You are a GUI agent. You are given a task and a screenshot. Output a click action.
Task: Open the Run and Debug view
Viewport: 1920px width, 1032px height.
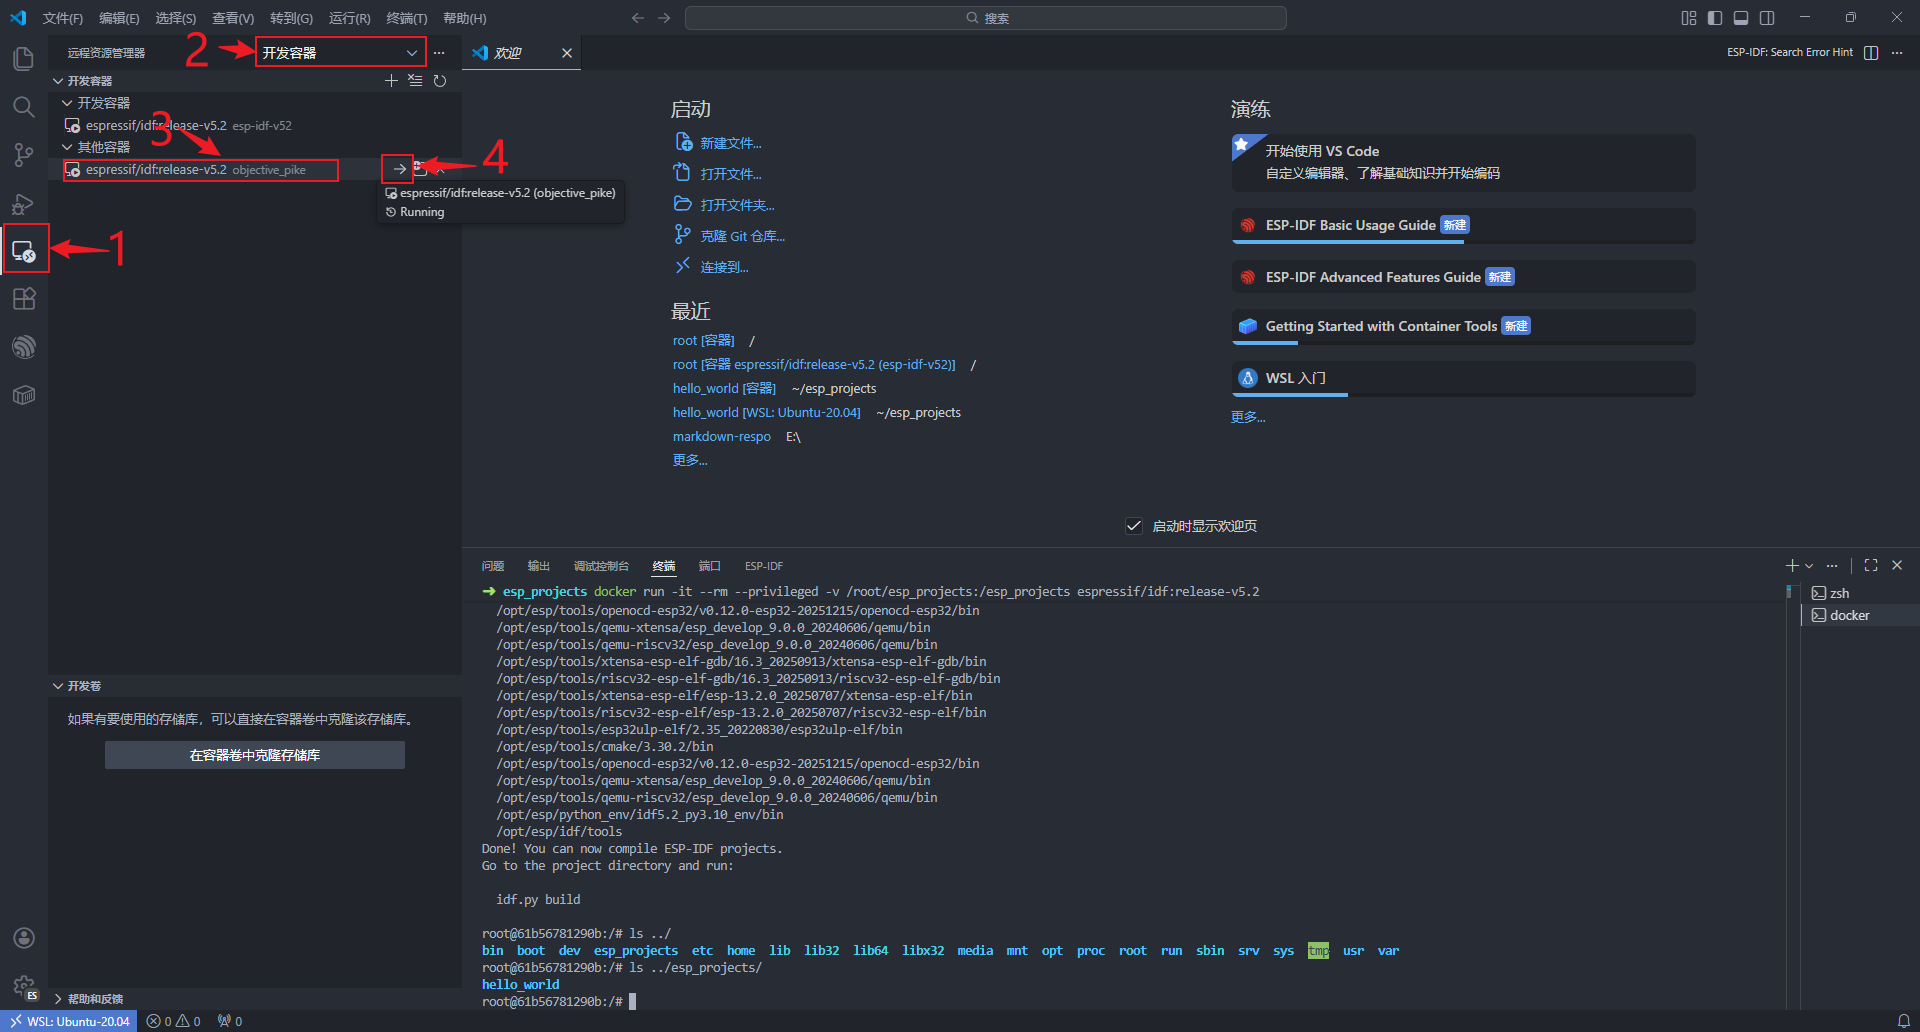[x=24, y=204]
